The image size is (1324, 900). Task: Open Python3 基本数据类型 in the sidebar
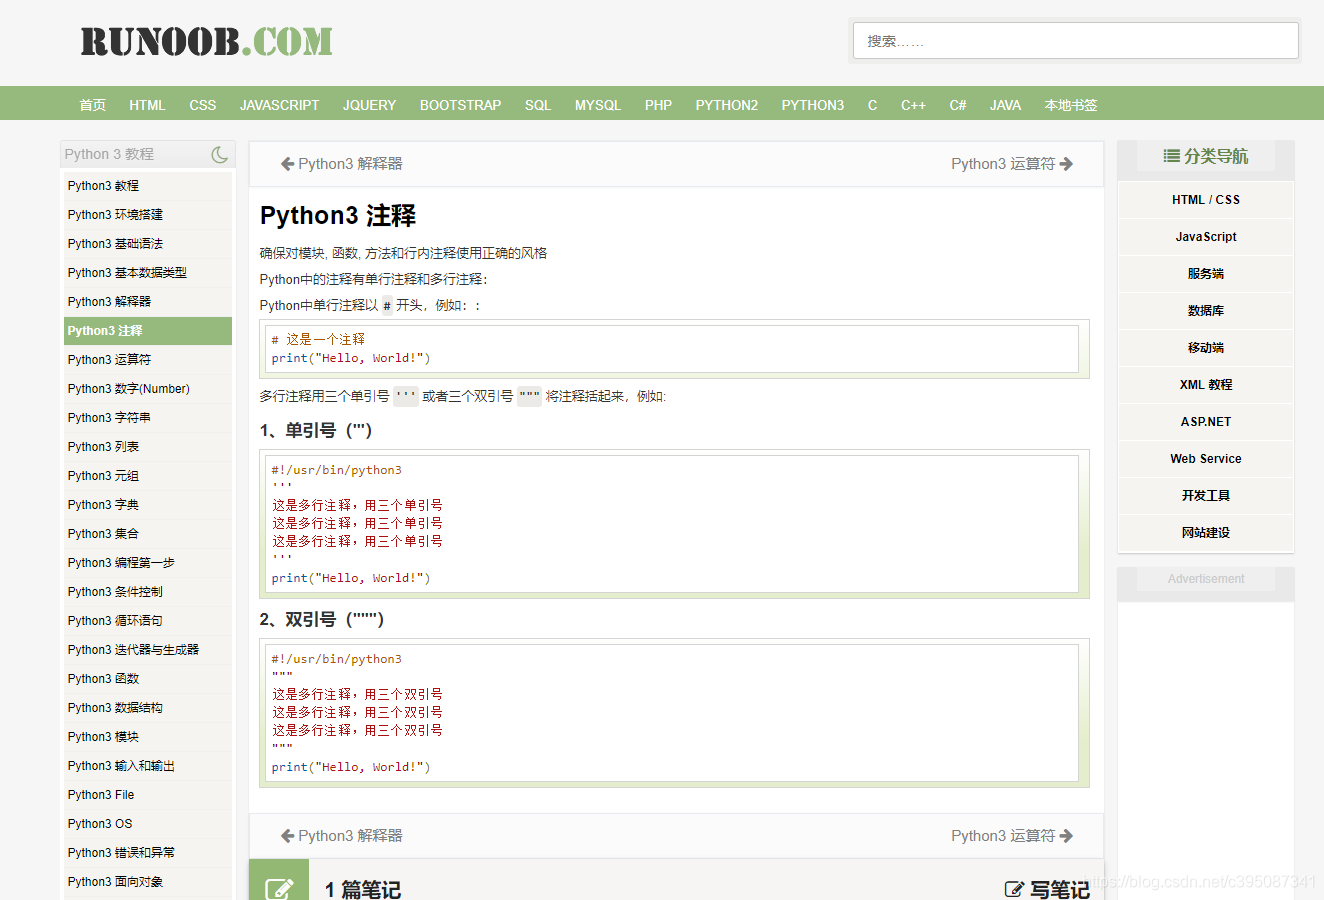(x=148, y=273)
